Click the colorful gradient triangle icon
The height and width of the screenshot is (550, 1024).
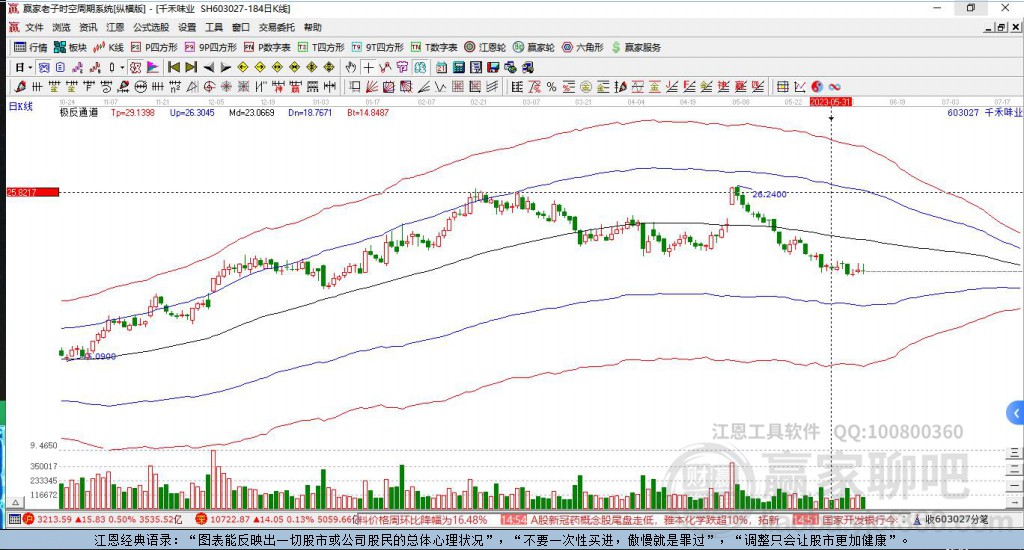tap(152, 67)
